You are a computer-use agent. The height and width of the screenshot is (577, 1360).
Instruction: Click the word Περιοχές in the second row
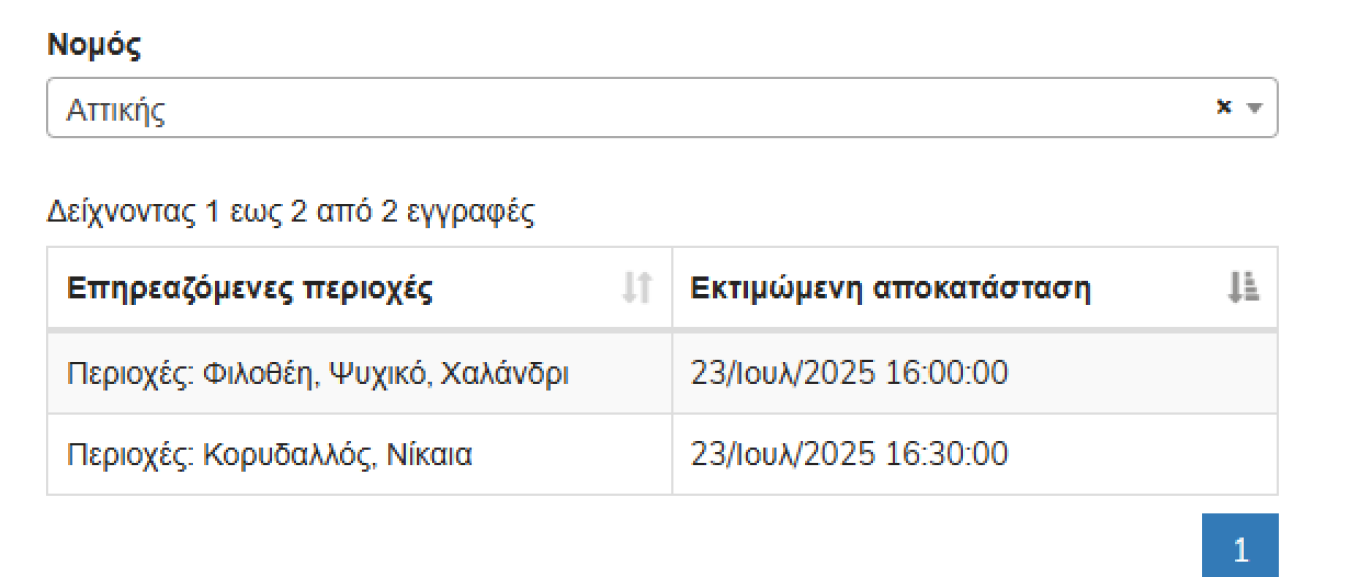(130, 455)
